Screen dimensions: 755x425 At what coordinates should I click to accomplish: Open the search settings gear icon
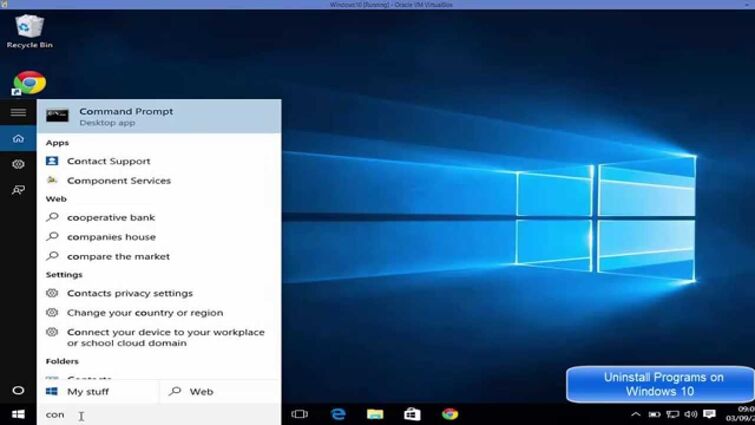(x=18, y=164)
